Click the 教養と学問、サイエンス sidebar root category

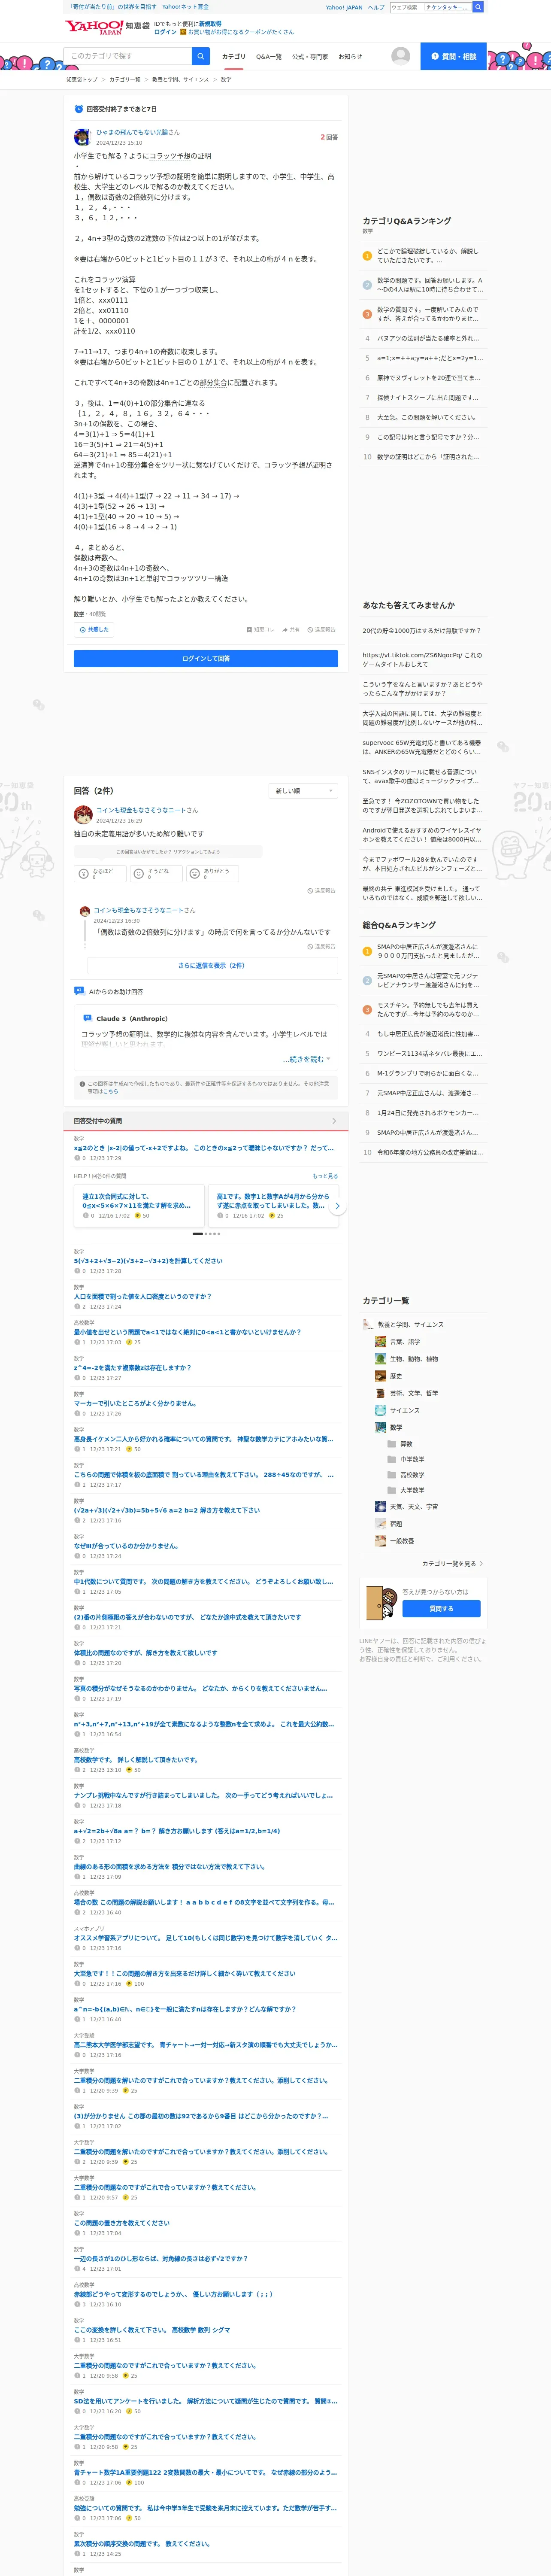click(x=411, y=1325)
